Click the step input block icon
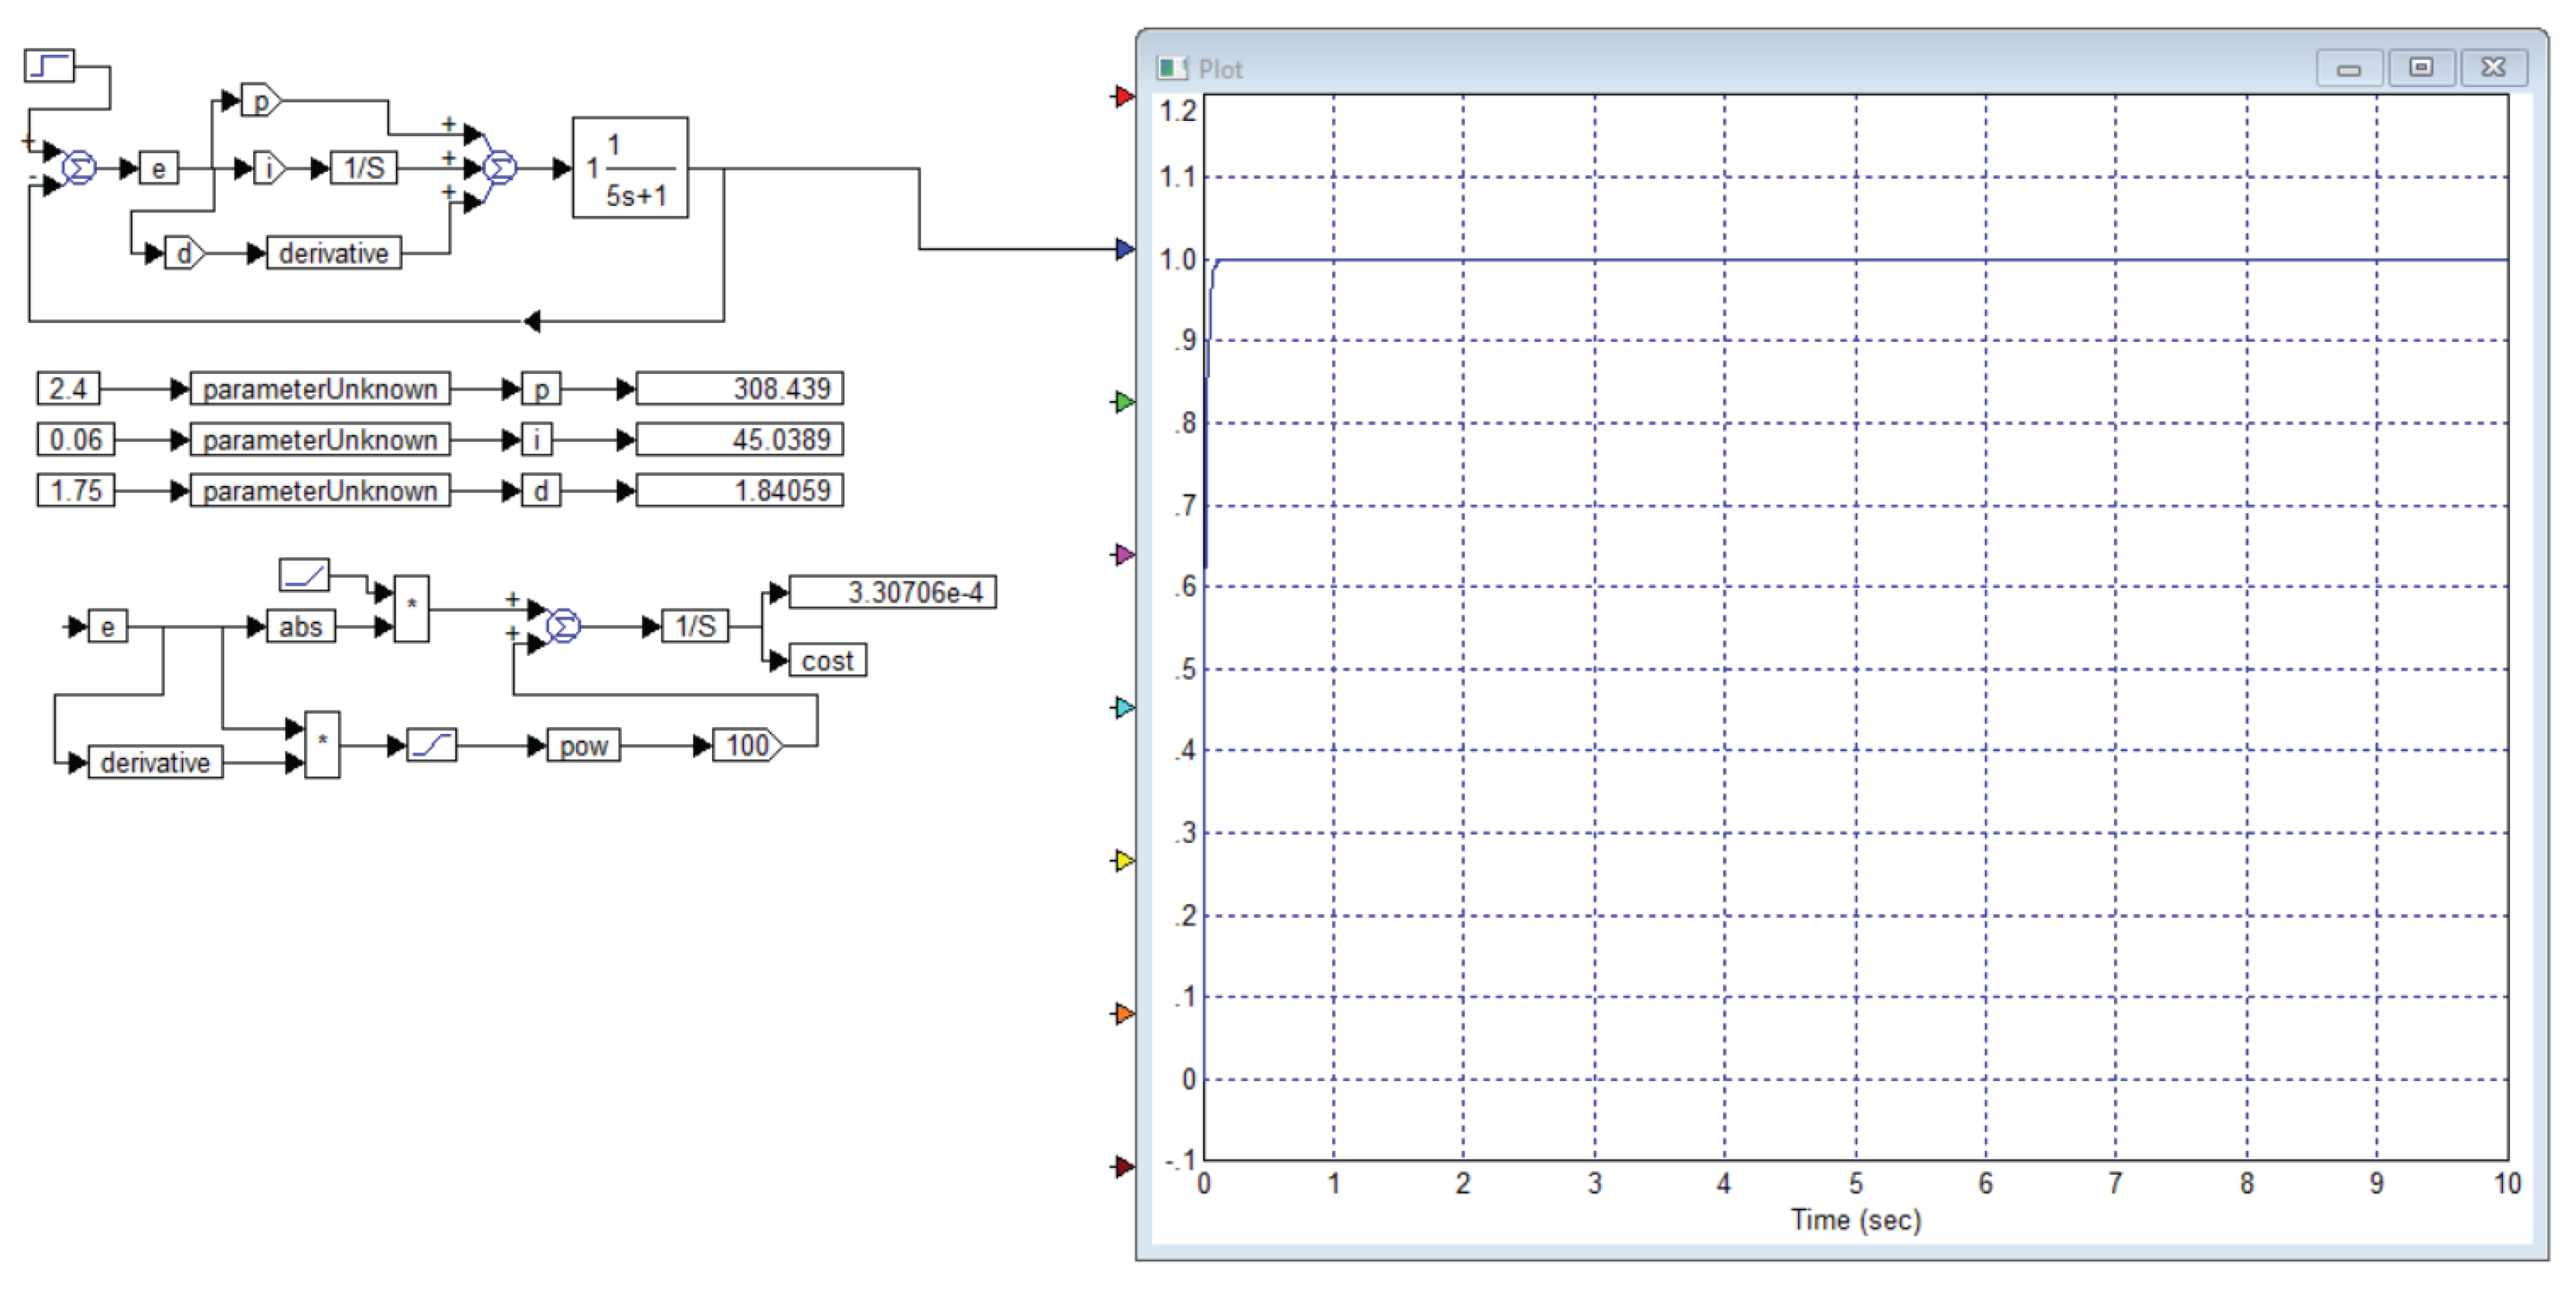The image size is (2576, 1292). tap(48, 66)
